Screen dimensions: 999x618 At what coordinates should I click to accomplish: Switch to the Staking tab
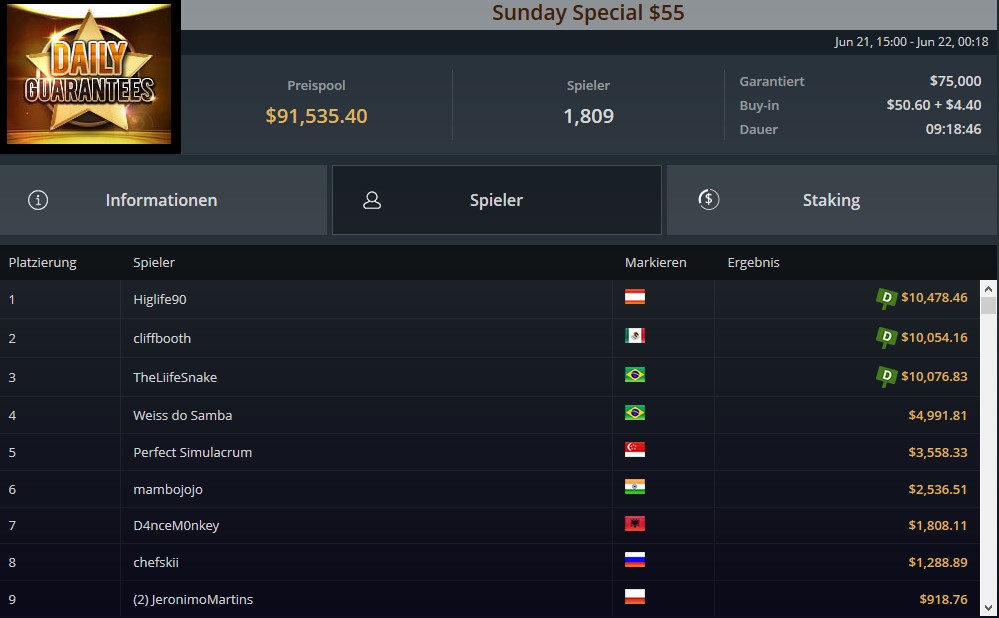click(x=831, y=200)
